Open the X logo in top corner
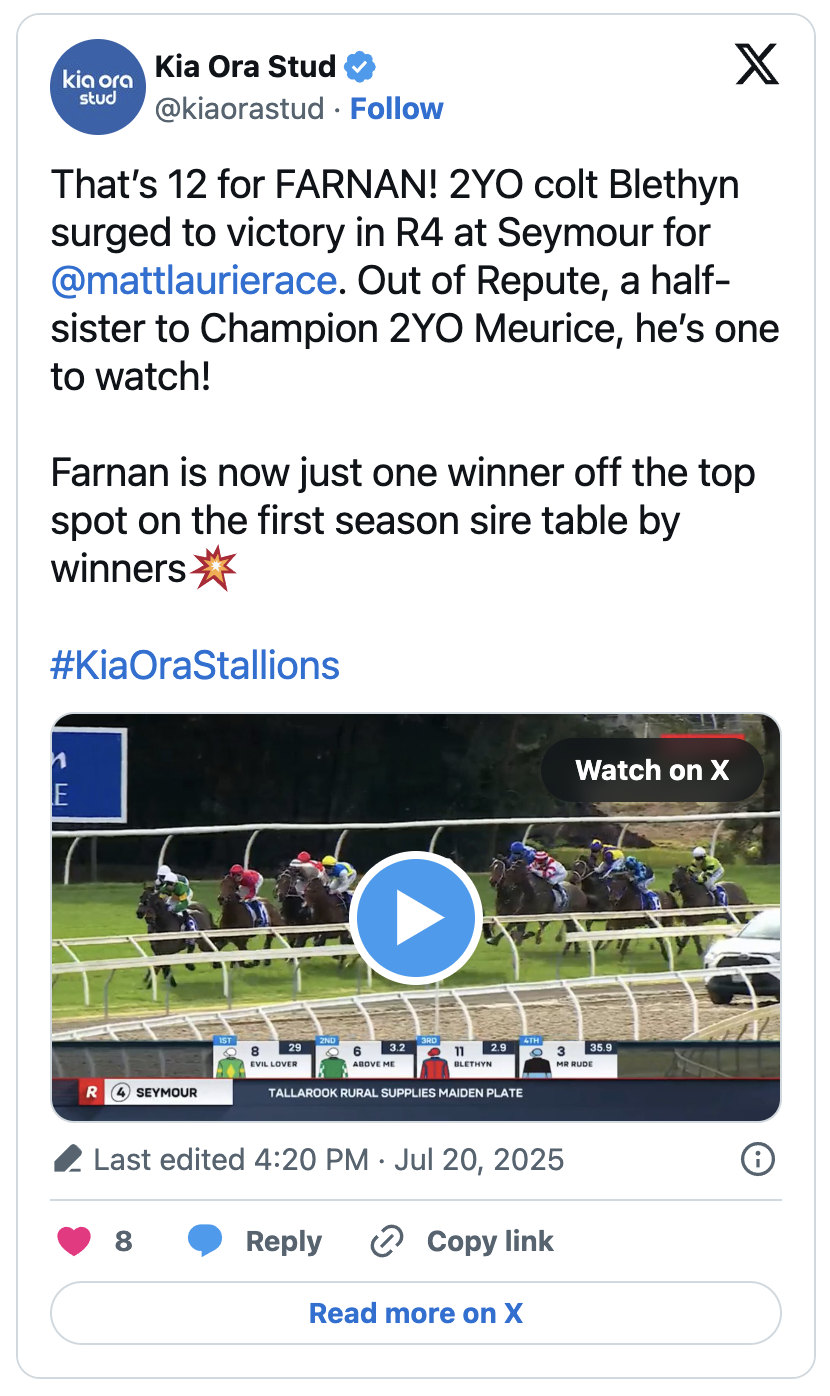Image resolution: width=830 pixels, height=1396 pixels. click(x=757, y=65)
